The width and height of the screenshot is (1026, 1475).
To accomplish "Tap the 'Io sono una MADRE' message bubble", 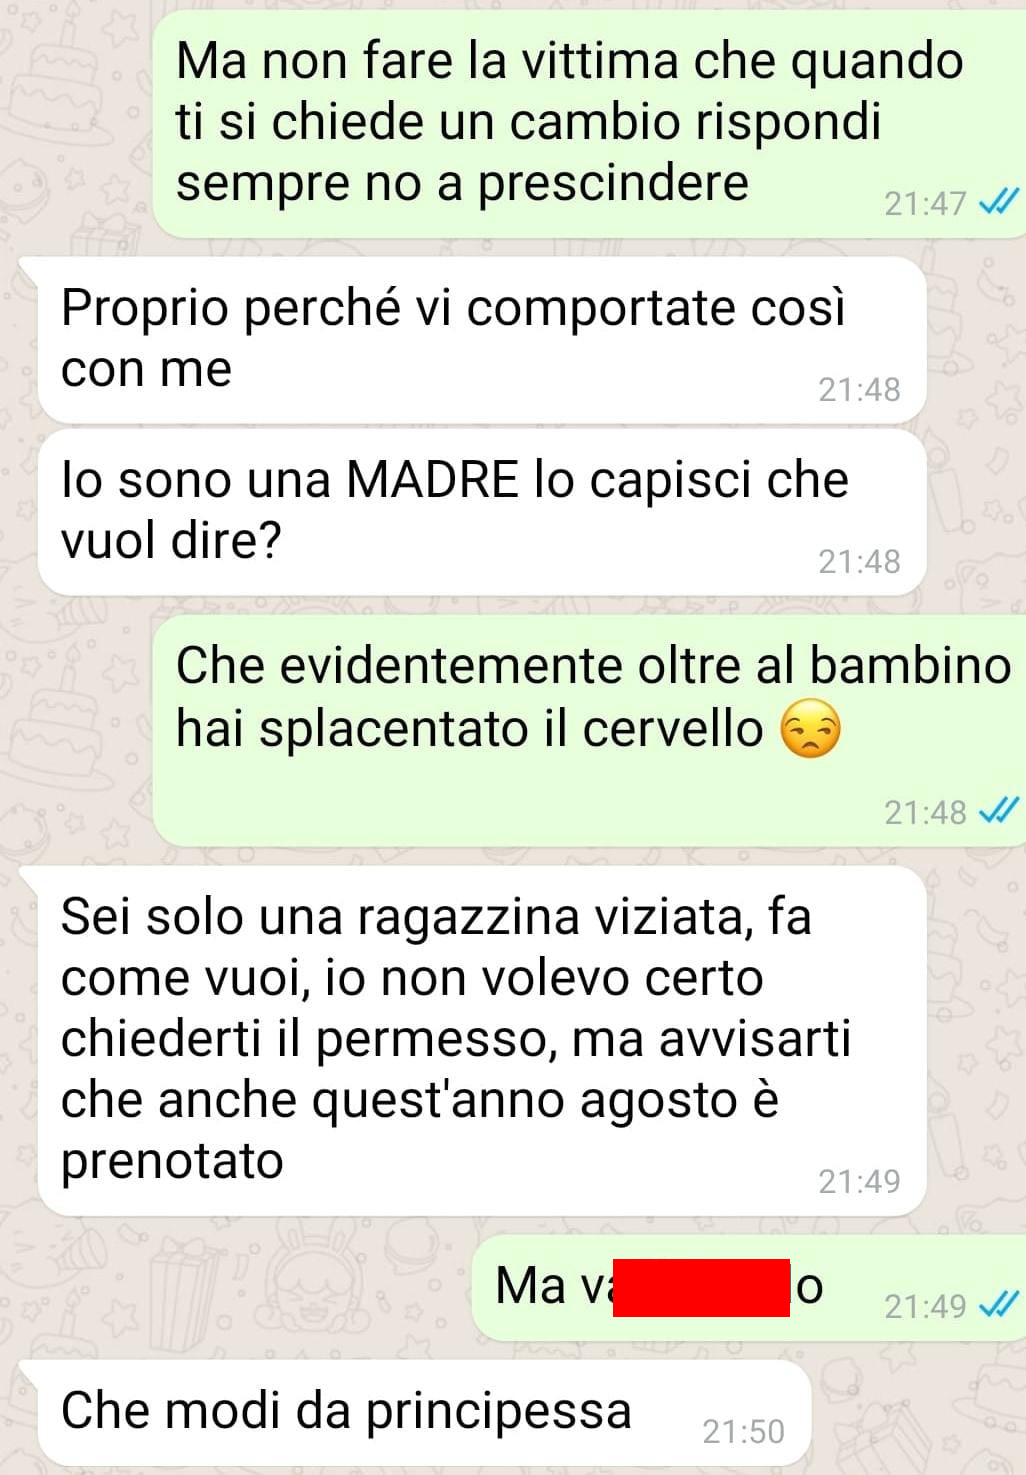I will pos(481,512).
